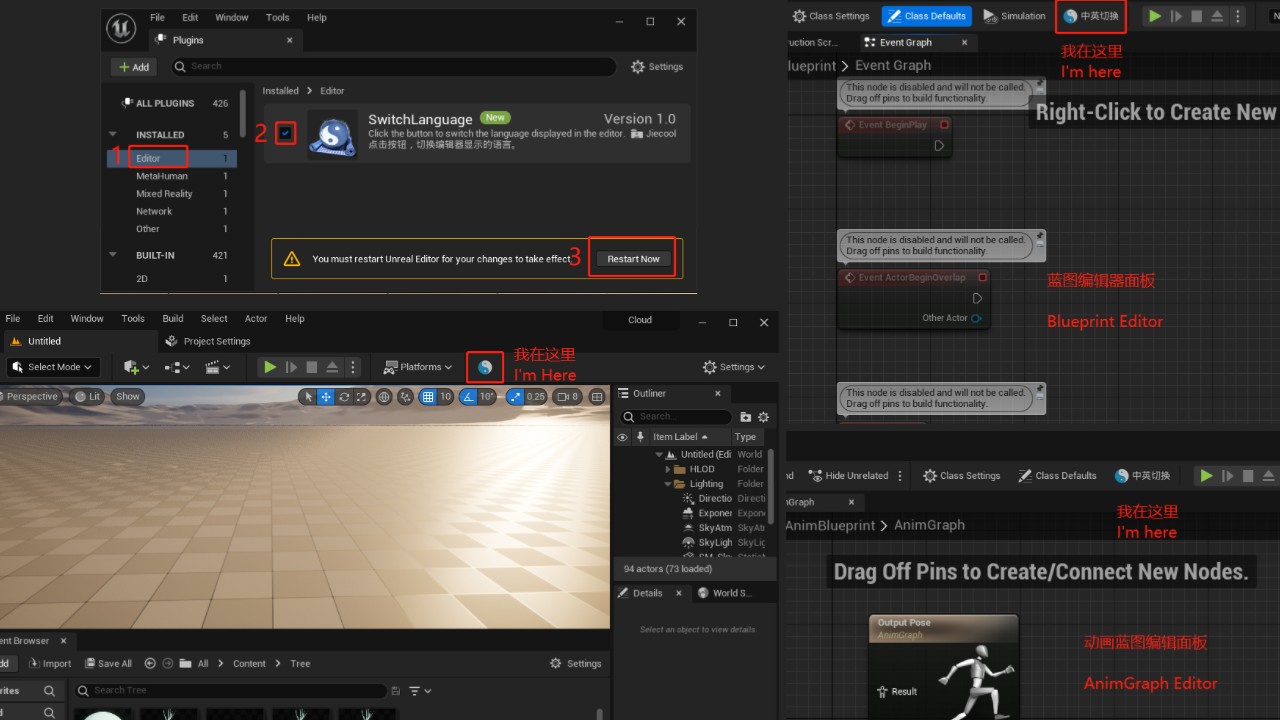Click the SwitchLanguage yin-yang icon in level editor toolbar
Screen dimensions: 1280x720
tap(485, 367)
